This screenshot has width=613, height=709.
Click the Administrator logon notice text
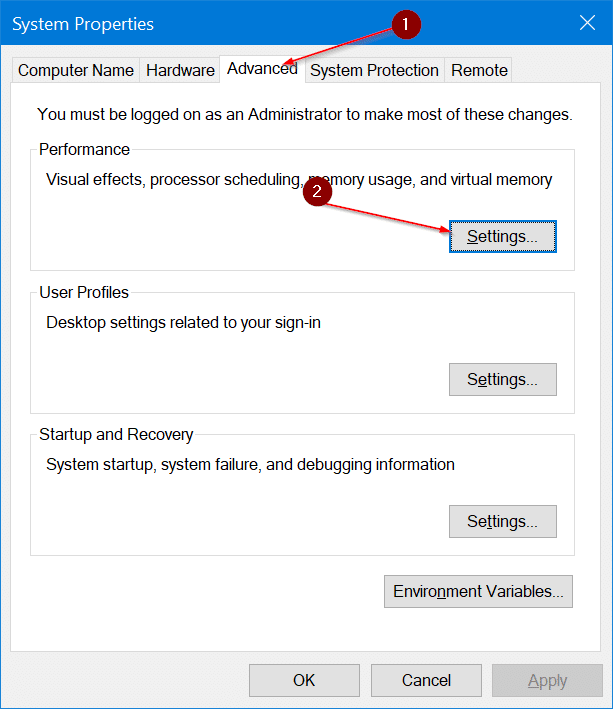coord(305,114)
